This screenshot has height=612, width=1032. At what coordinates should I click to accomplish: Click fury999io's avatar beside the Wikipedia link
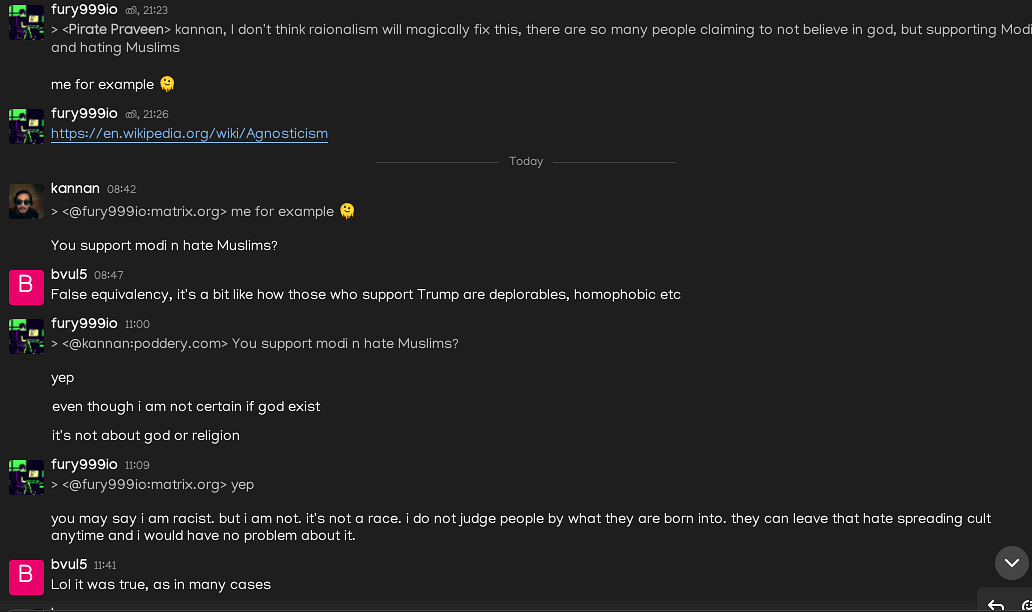(x=26, y=126)
